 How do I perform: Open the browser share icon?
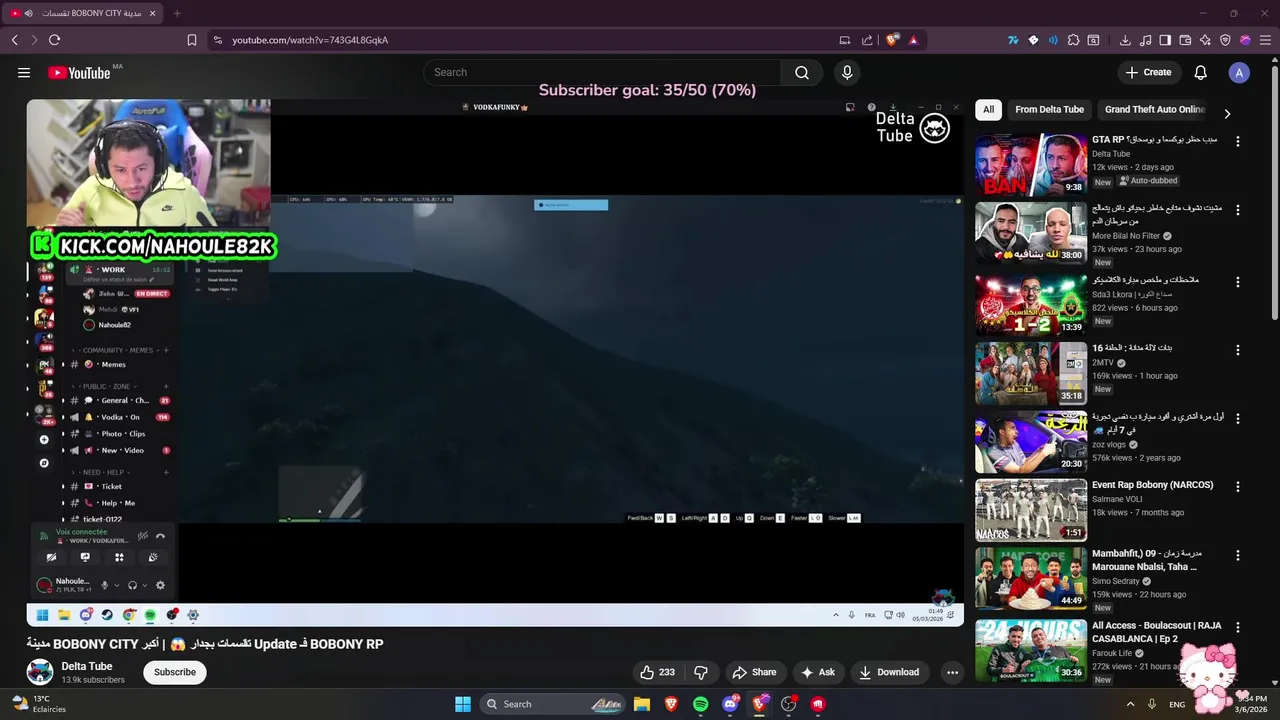click(x=866, y=40)
